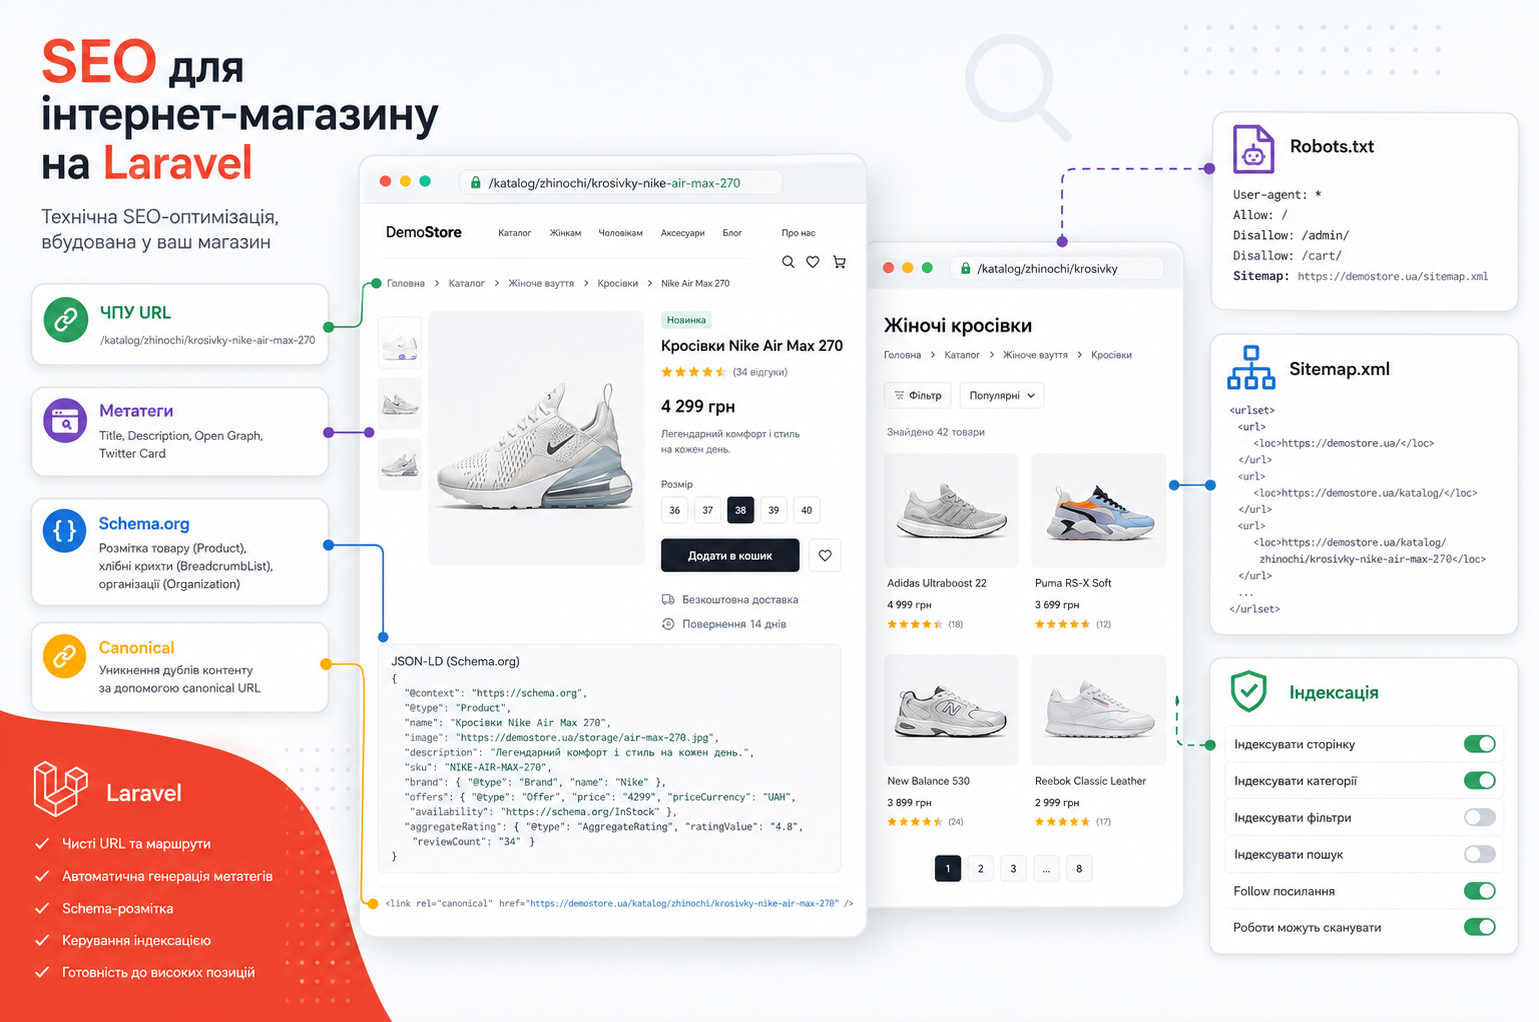Select shoe size 37
This screenshot has width=1539, height=1022.
click(x=708, y=510)
